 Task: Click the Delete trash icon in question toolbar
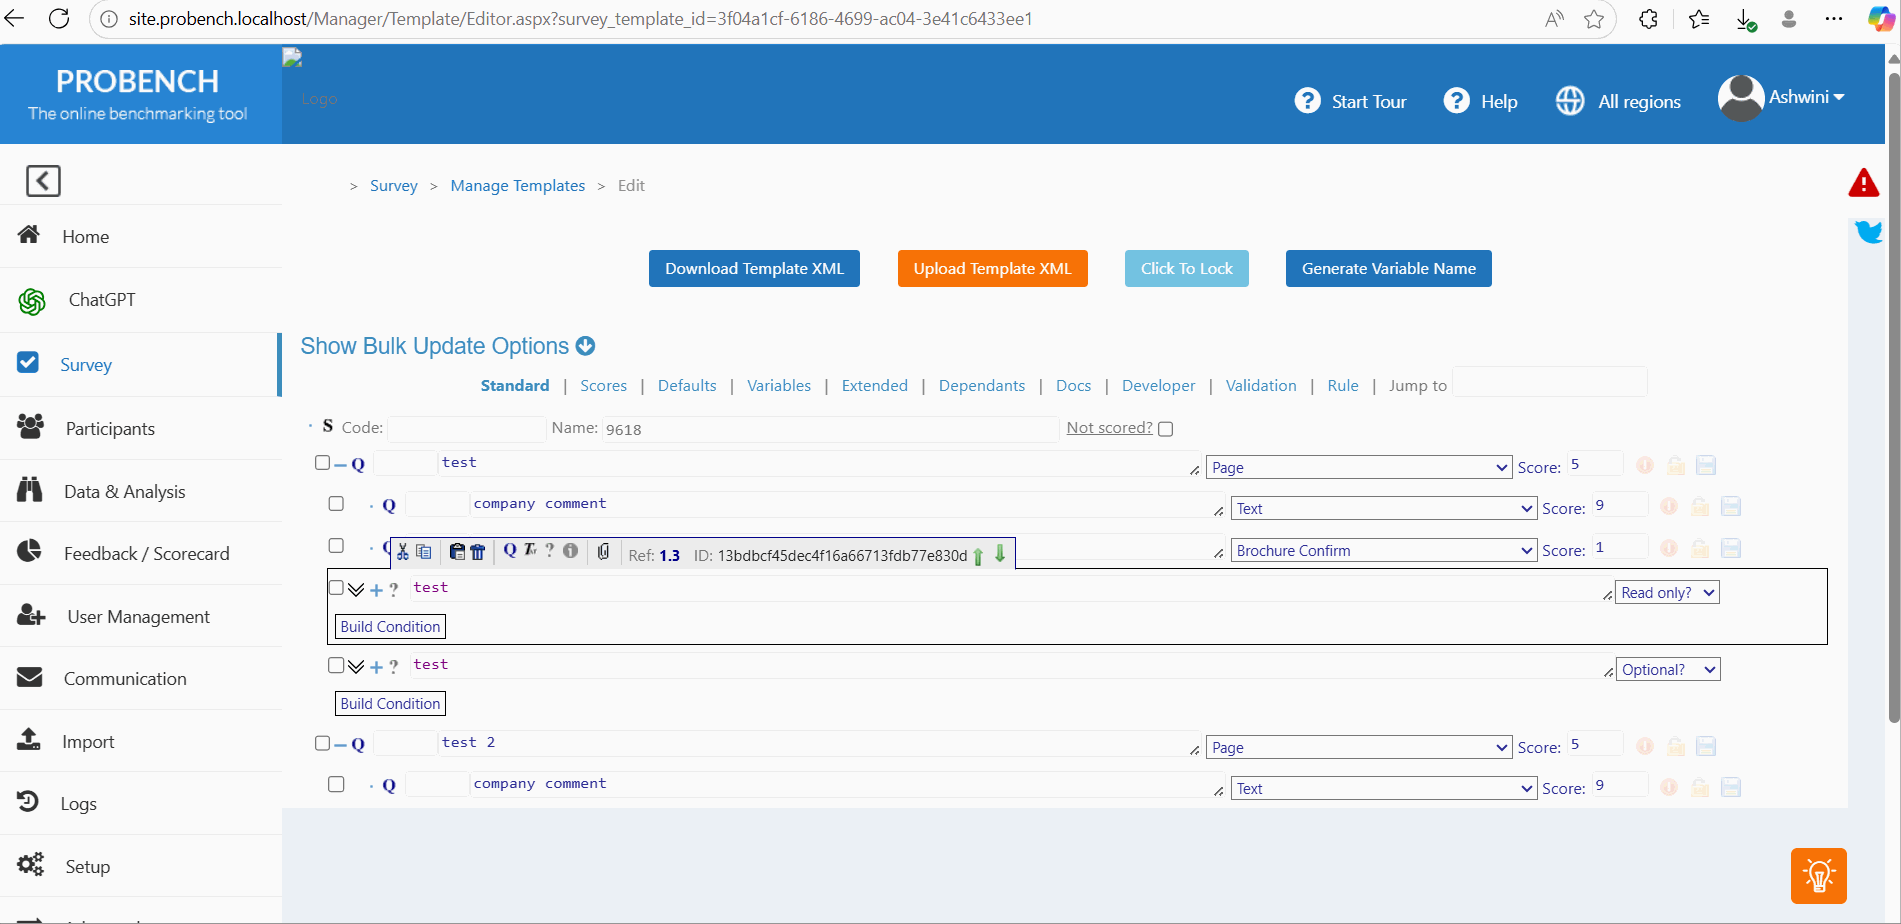[478, 552]
